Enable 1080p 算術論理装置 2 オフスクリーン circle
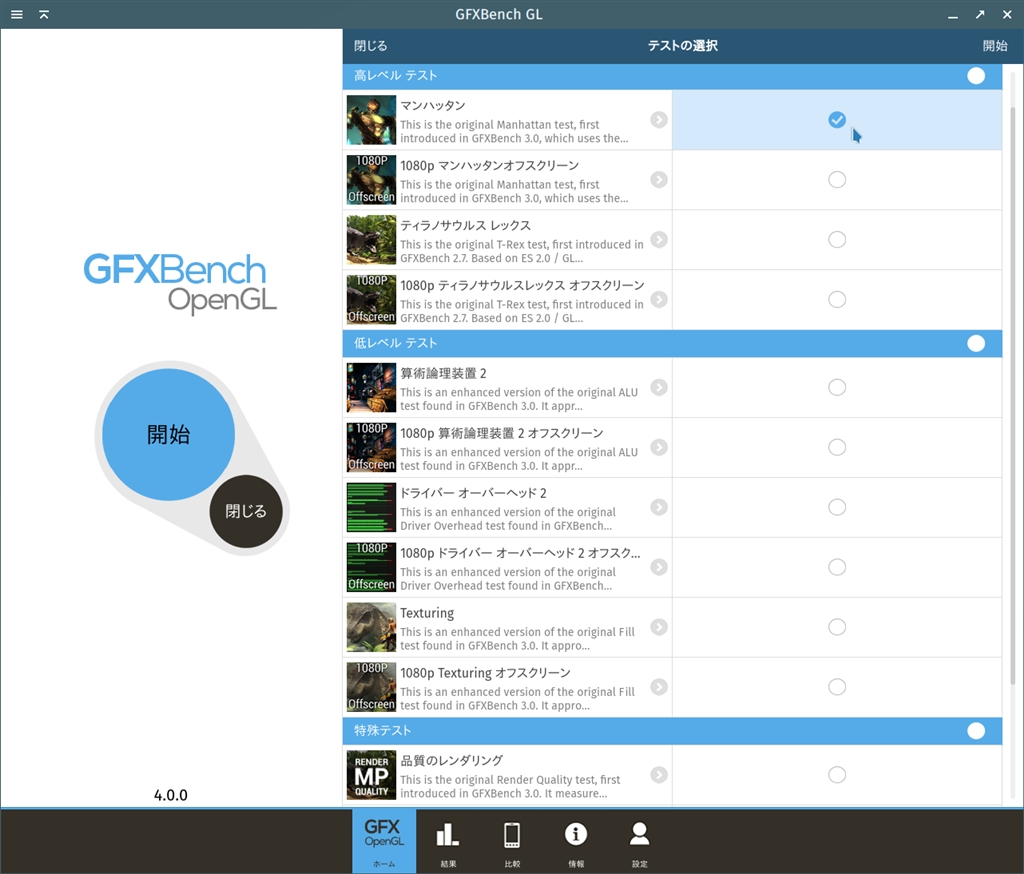This screenshot has height=874, width=1024. click(x=837, y=447)
